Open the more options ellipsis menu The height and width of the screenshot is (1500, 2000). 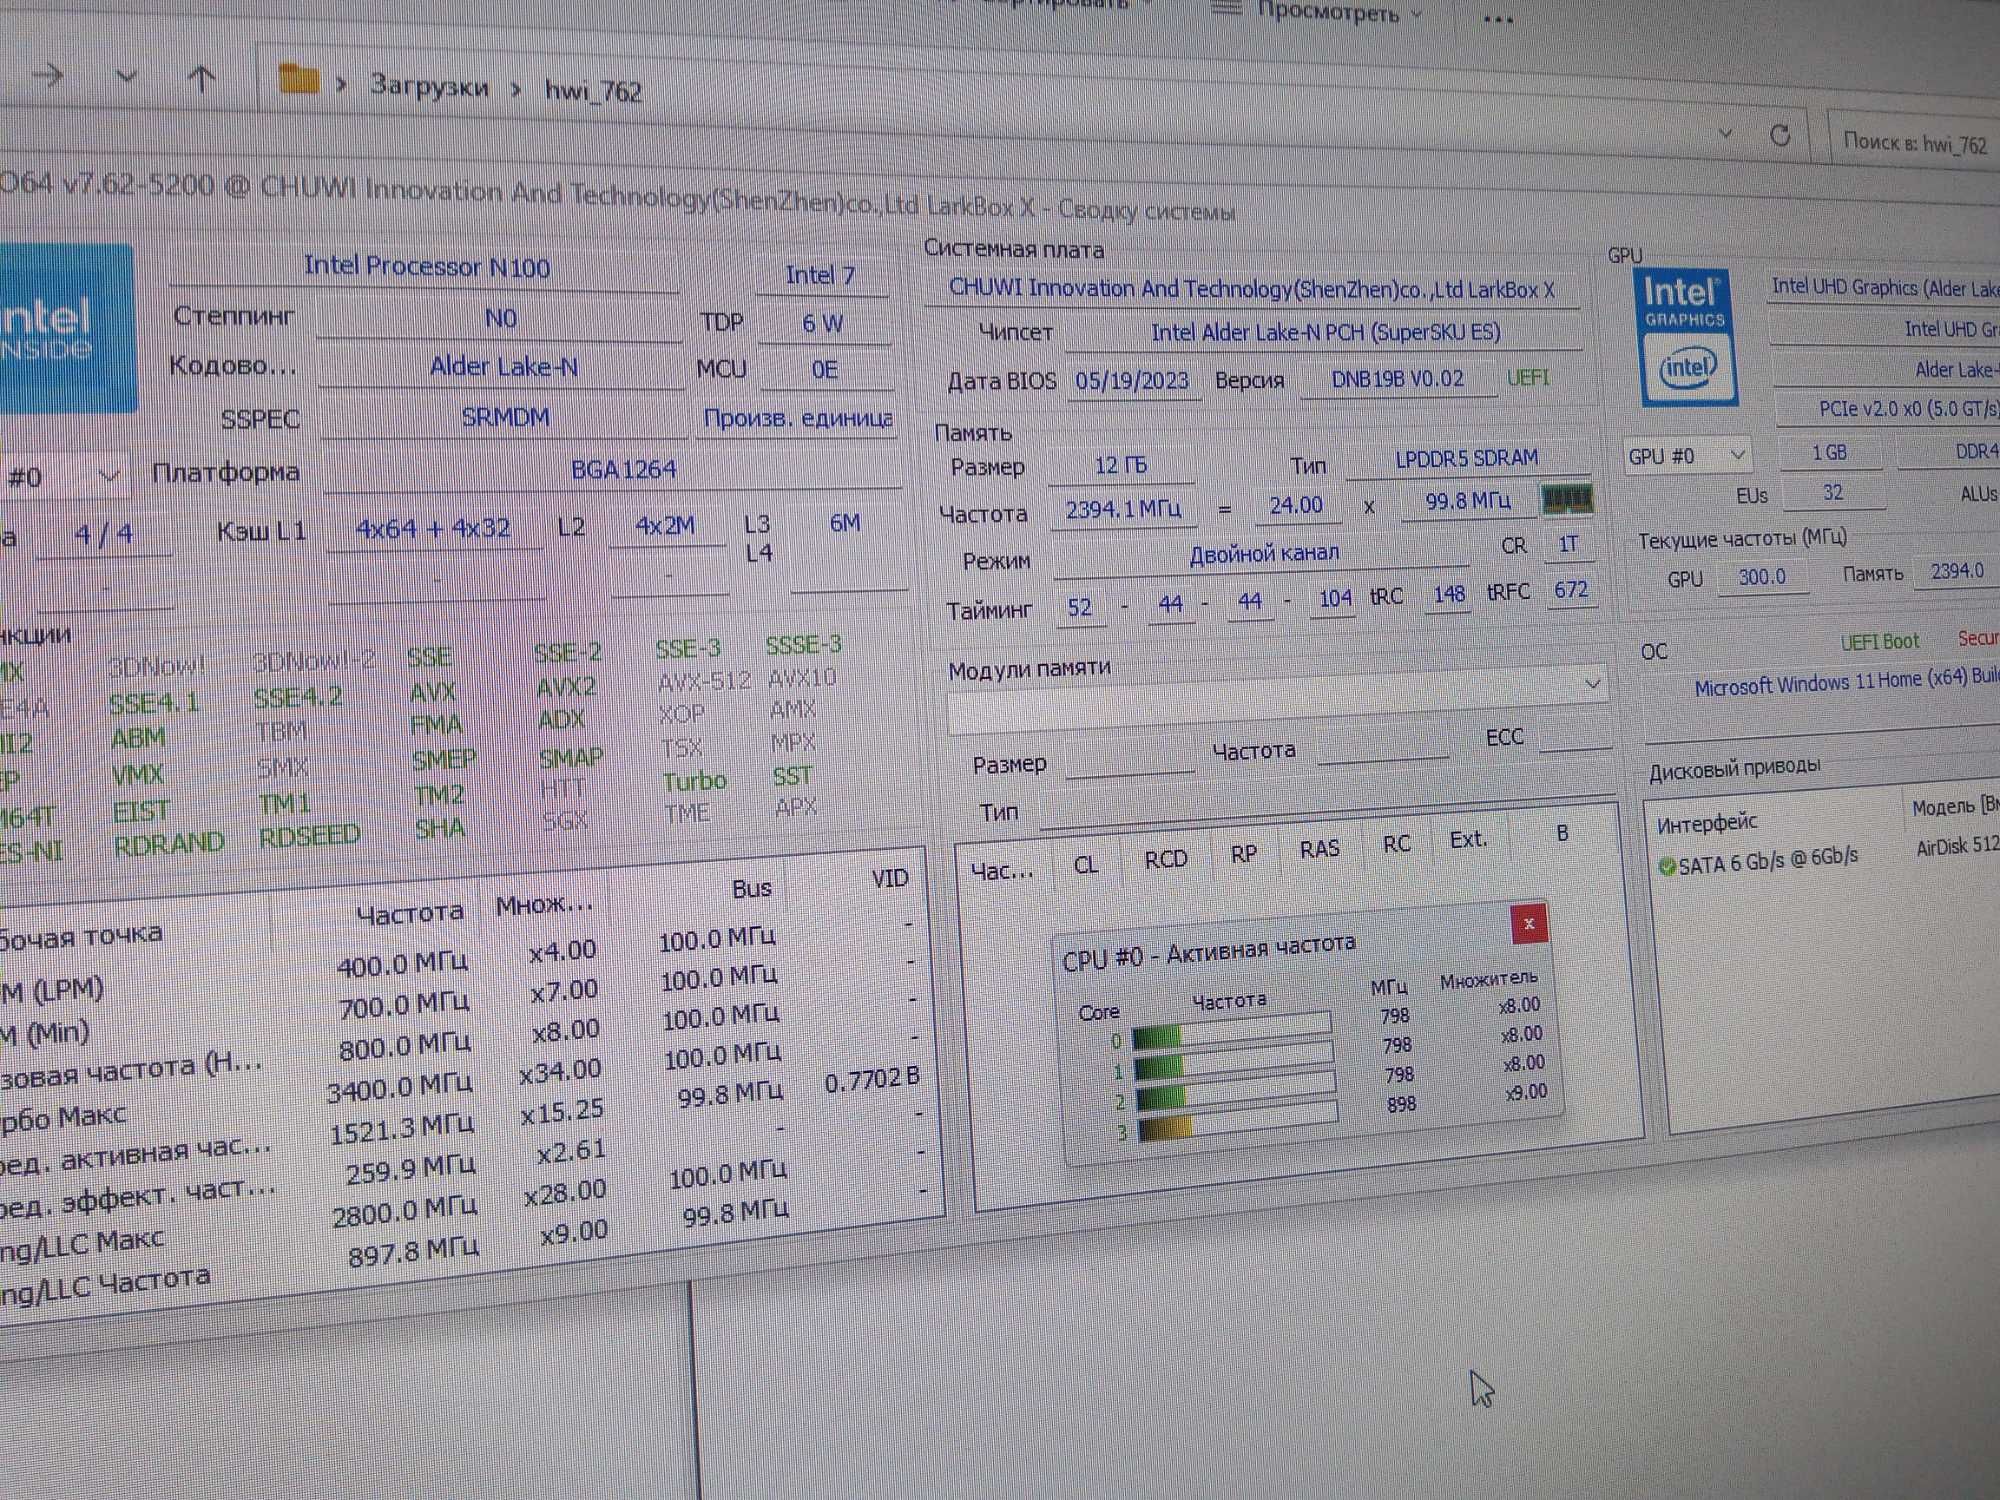tap(1497, 19)
